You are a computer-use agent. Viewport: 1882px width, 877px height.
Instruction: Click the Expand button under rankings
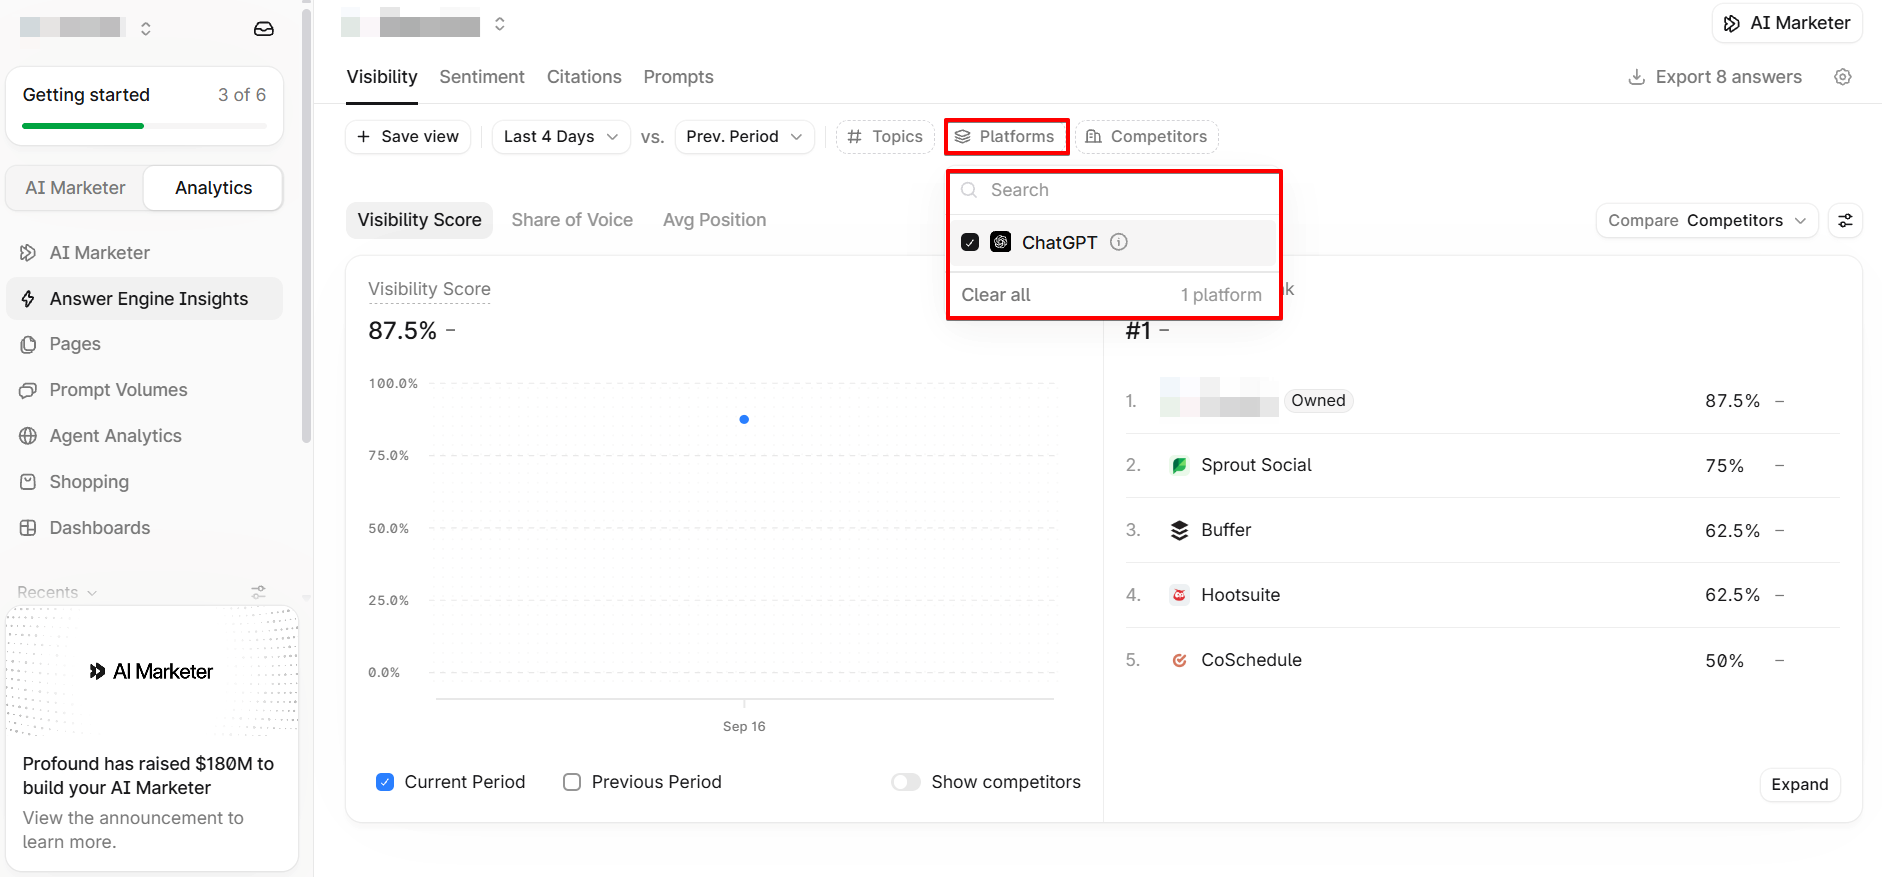[x=1800, y=785]
